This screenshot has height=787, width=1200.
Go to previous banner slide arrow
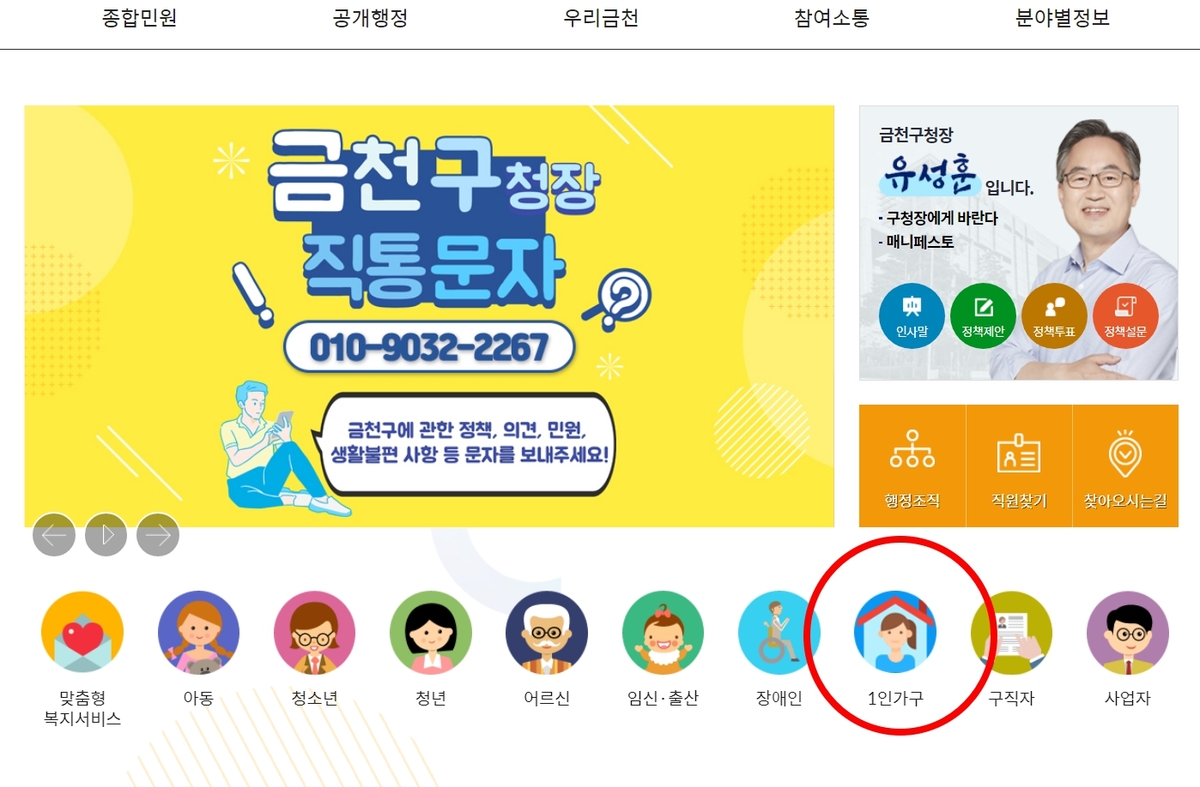tap(54, 534)
